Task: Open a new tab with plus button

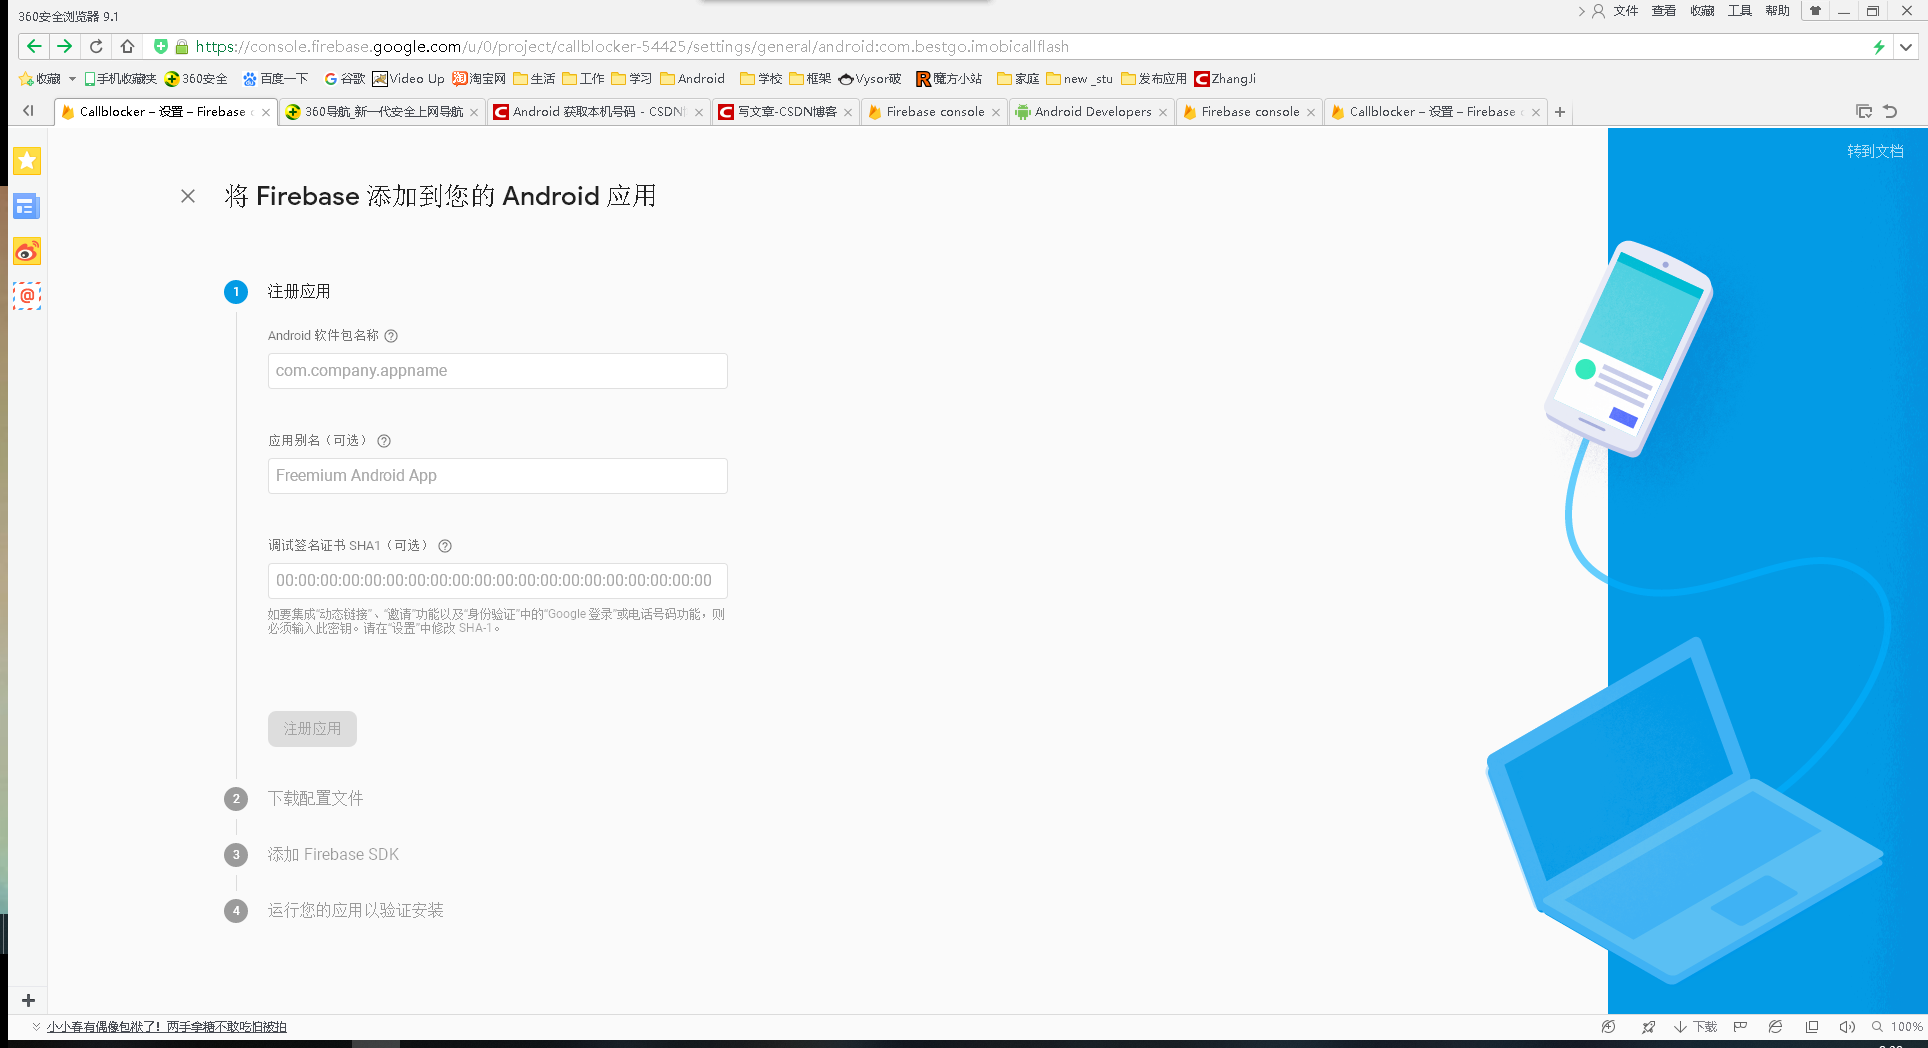Action: [1560, 112]
